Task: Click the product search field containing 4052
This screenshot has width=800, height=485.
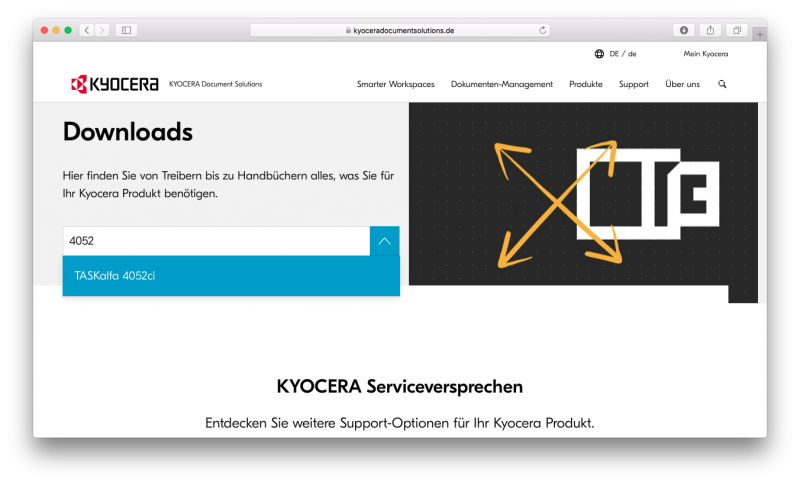Action: tap(216, 241)
